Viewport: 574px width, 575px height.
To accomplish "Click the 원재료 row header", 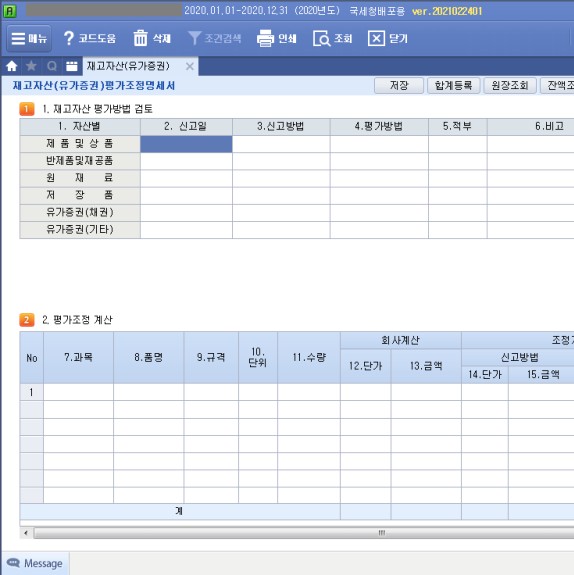I will (x=80, y=178).
